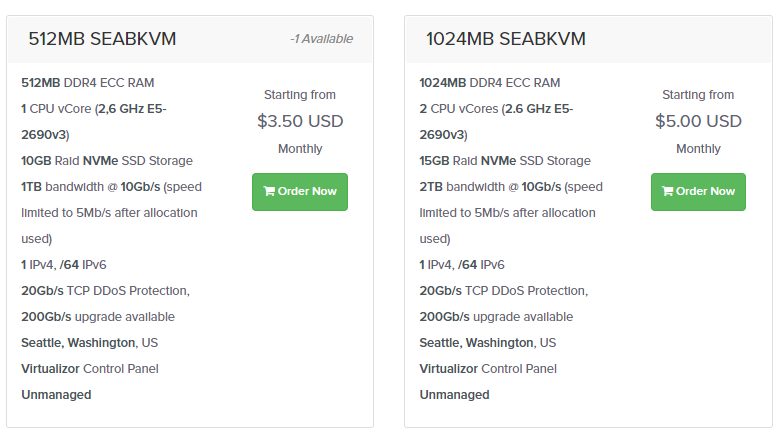779x444 pixels.
Task: Click 1TB bandwidth @ 10Gb/s text
Action: 90,187
